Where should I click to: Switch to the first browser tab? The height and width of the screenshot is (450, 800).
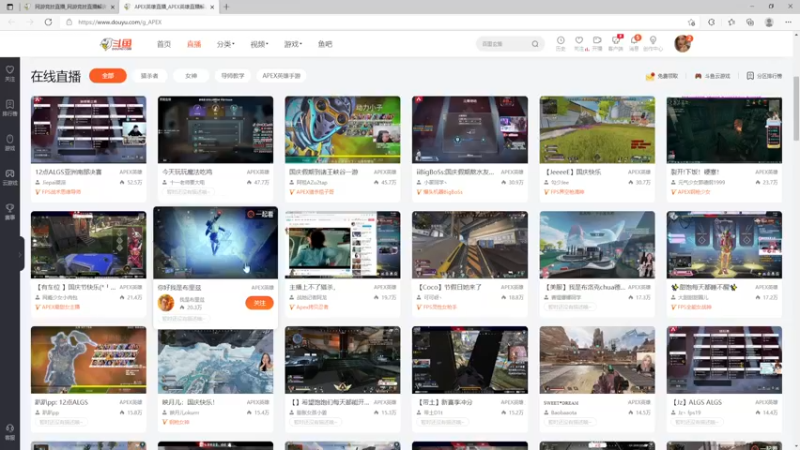[69, 7]
